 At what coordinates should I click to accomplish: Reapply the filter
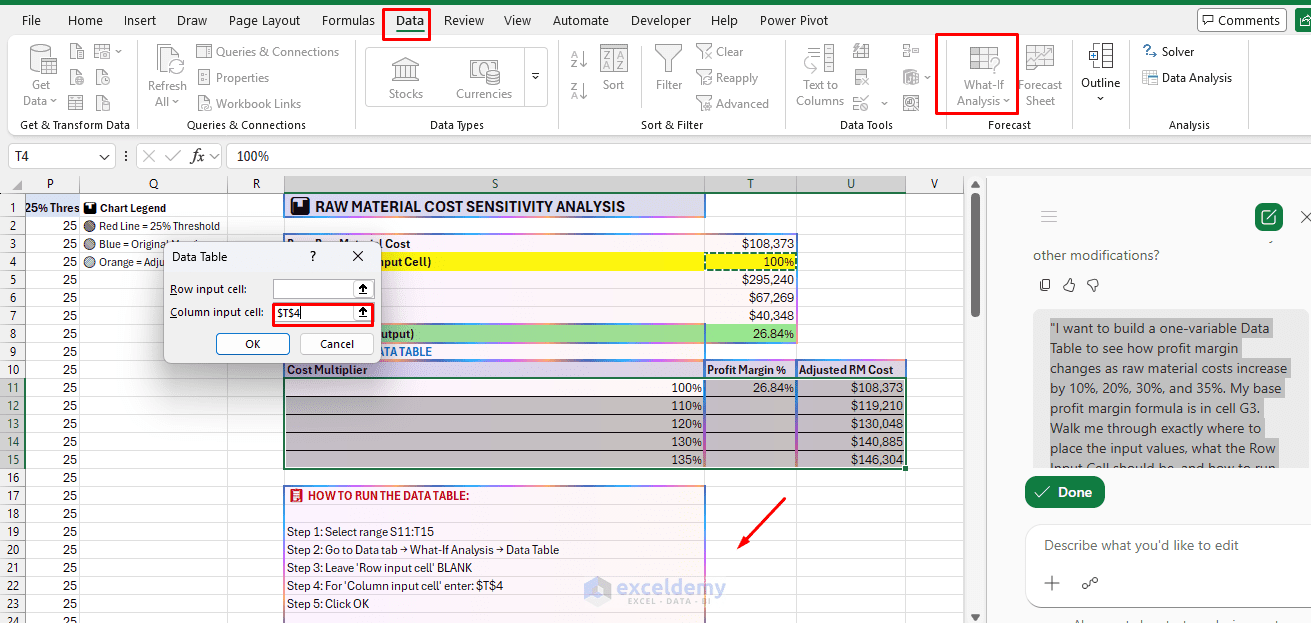click(x=728, y=78)
